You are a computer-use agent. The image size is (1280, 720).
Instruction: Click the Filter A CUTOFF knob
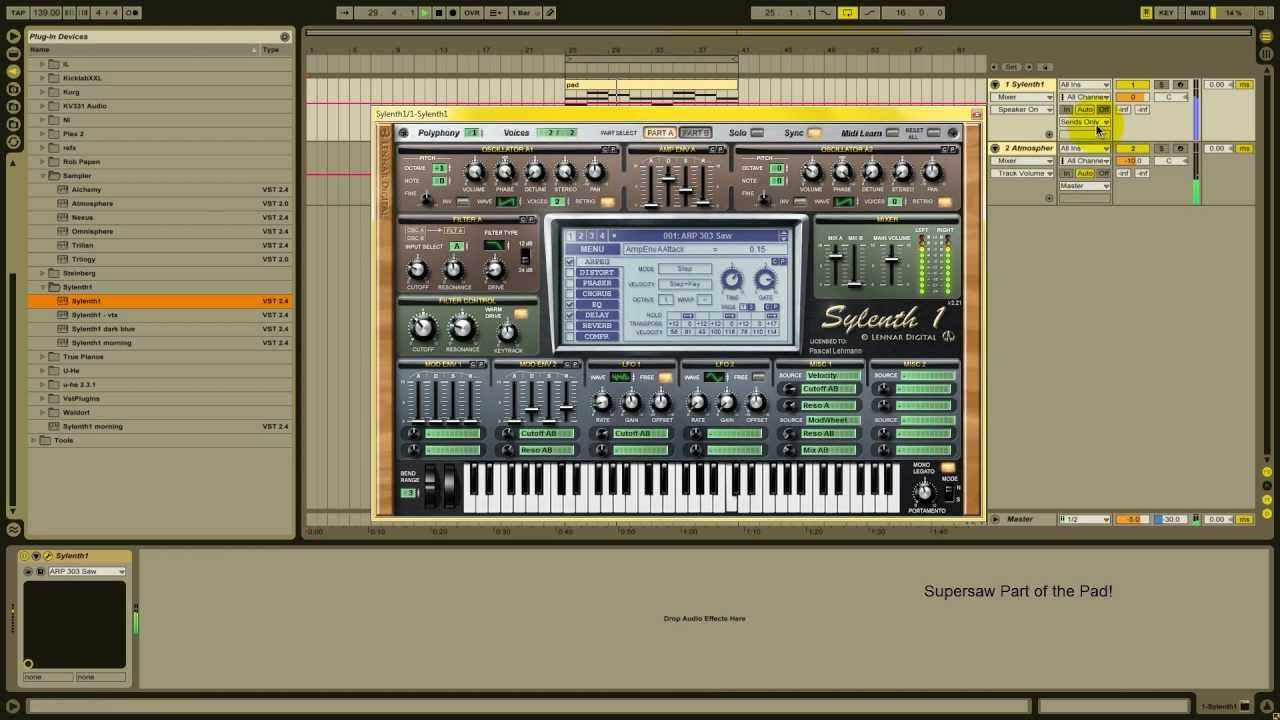point(417,270)
